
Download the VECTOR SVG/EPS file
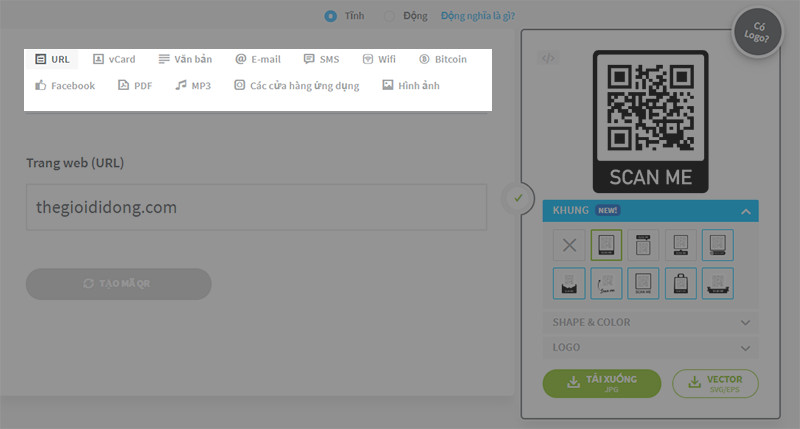pos(715,384)
